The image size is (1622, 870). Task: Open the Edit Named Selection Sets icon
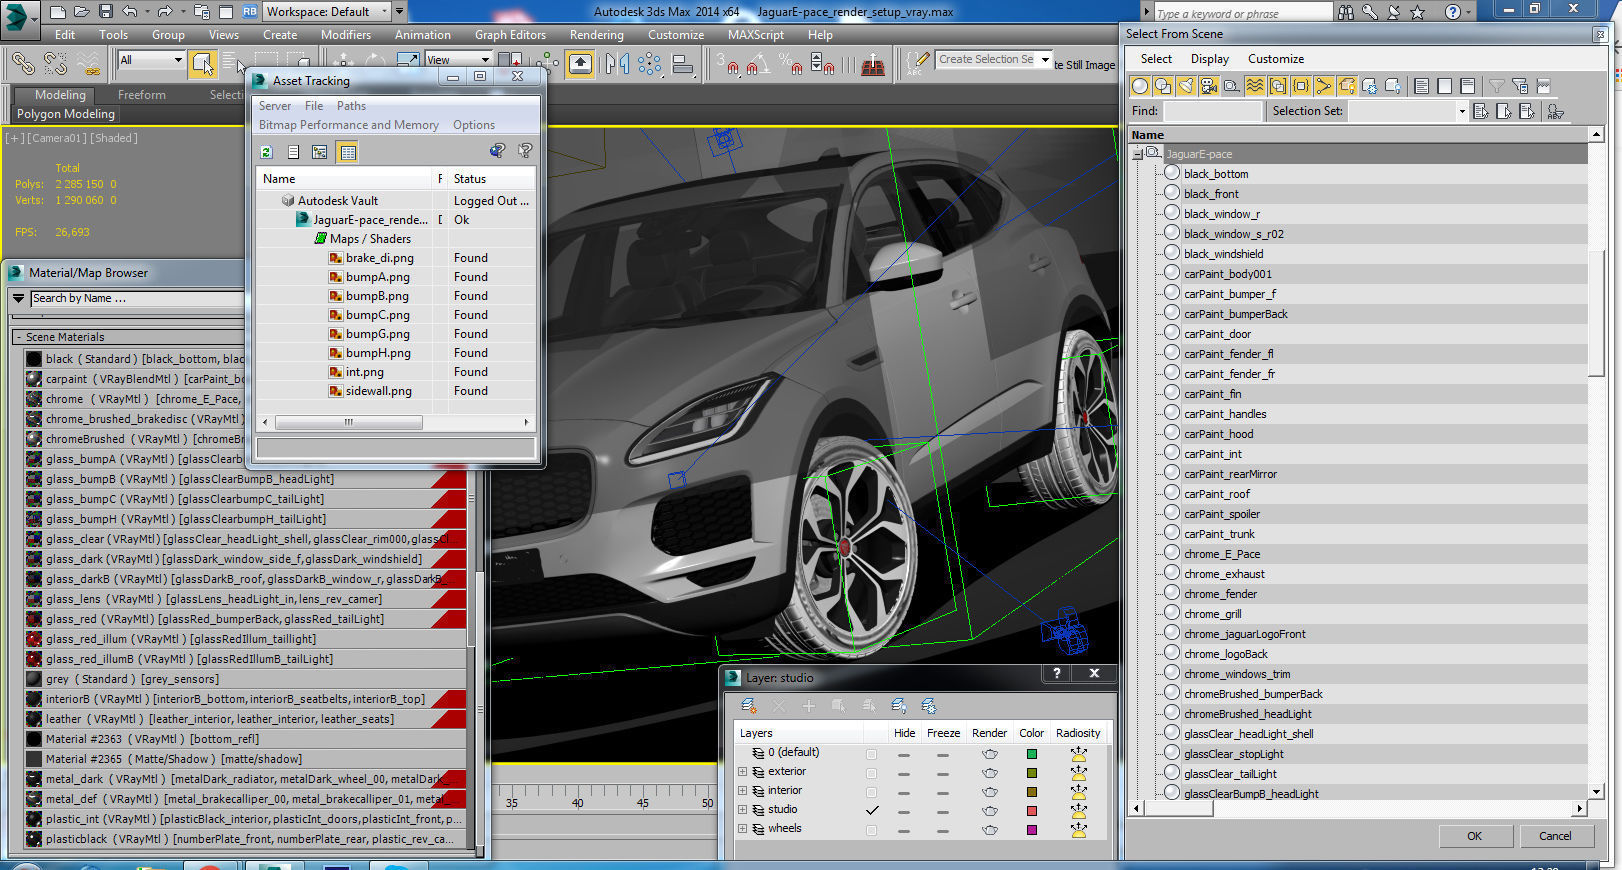(918, 64)
